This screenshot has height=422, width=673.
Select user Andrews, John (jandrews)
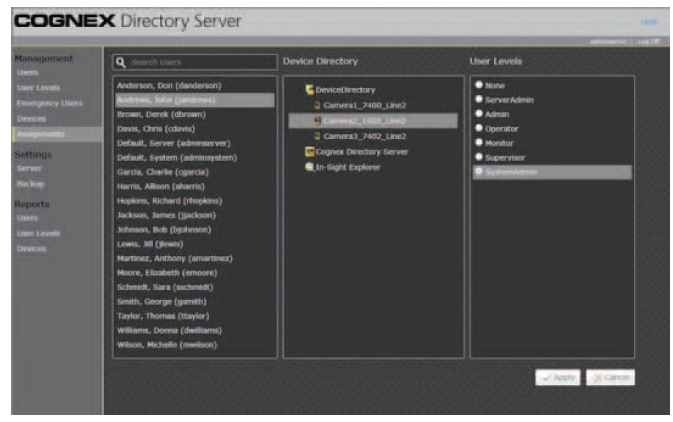(x=195, y=100)
